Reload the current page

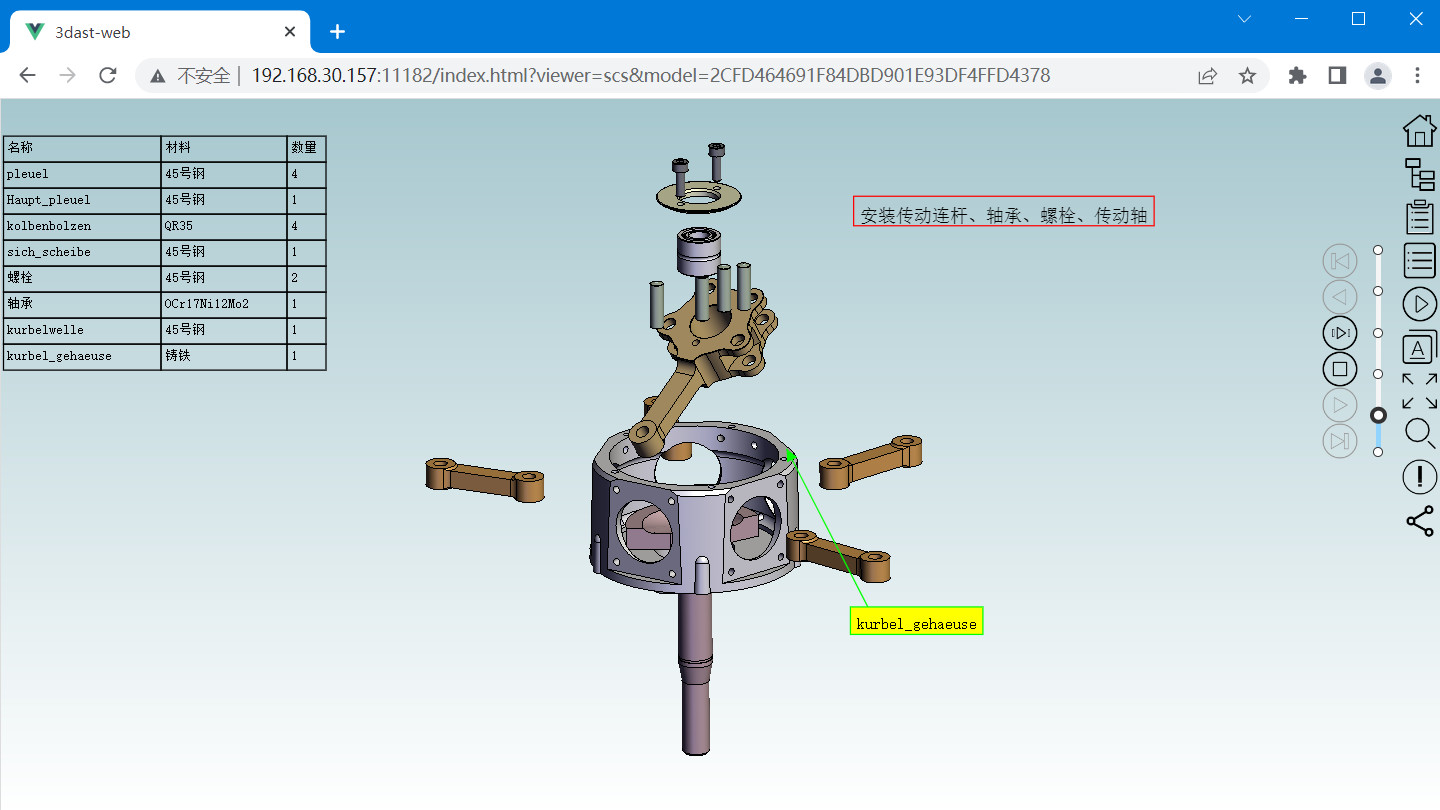click(107, 75)
